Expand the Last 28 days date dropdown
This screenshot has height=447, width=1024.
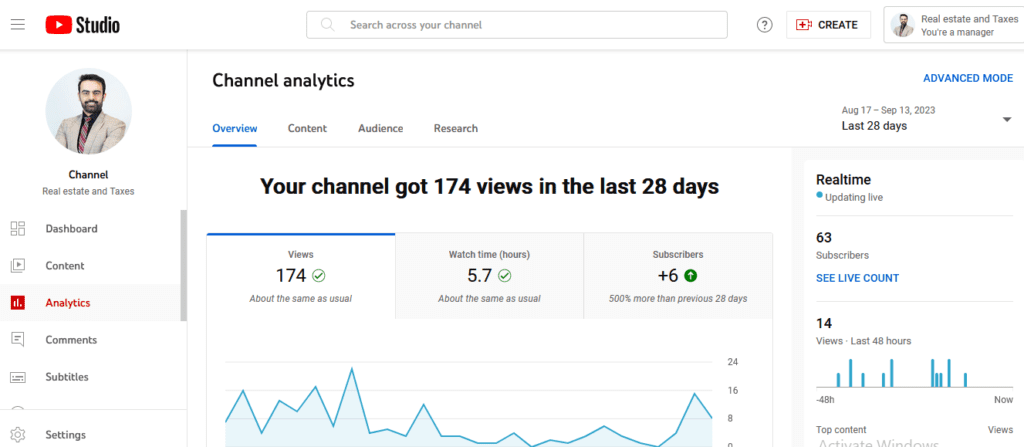point(1006,120)
